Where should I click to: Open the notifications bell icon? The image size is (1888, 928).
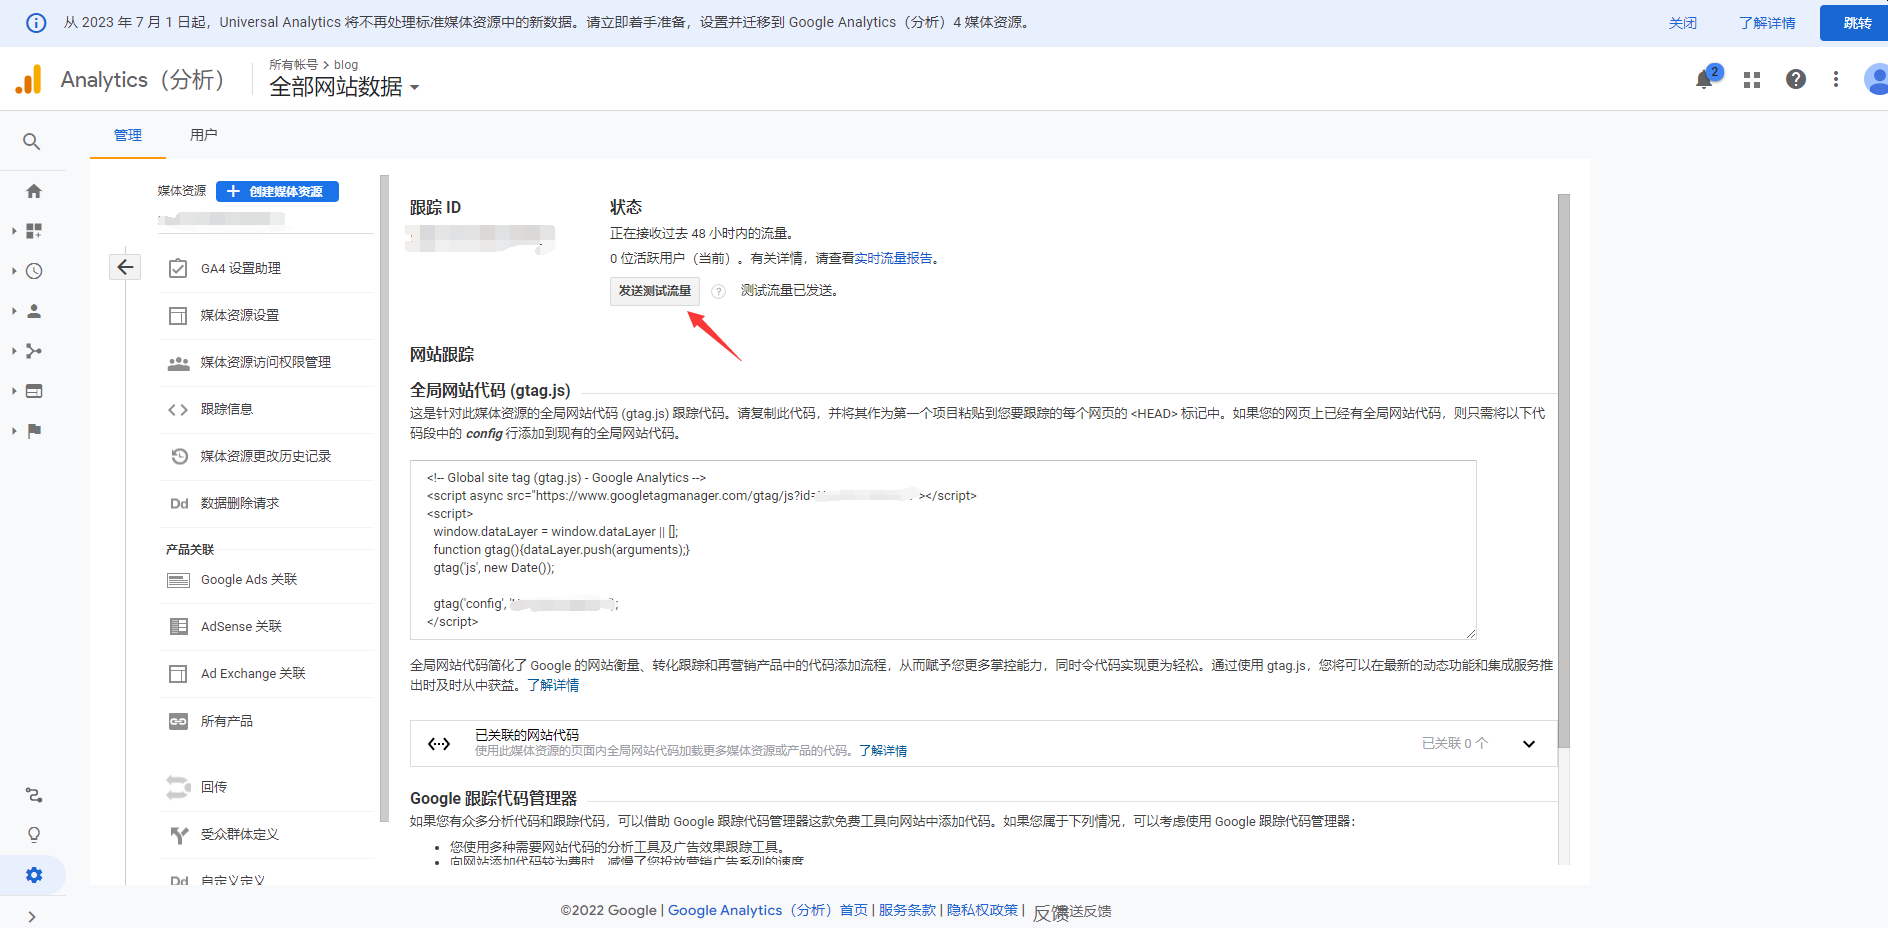tap(1704, 79)
